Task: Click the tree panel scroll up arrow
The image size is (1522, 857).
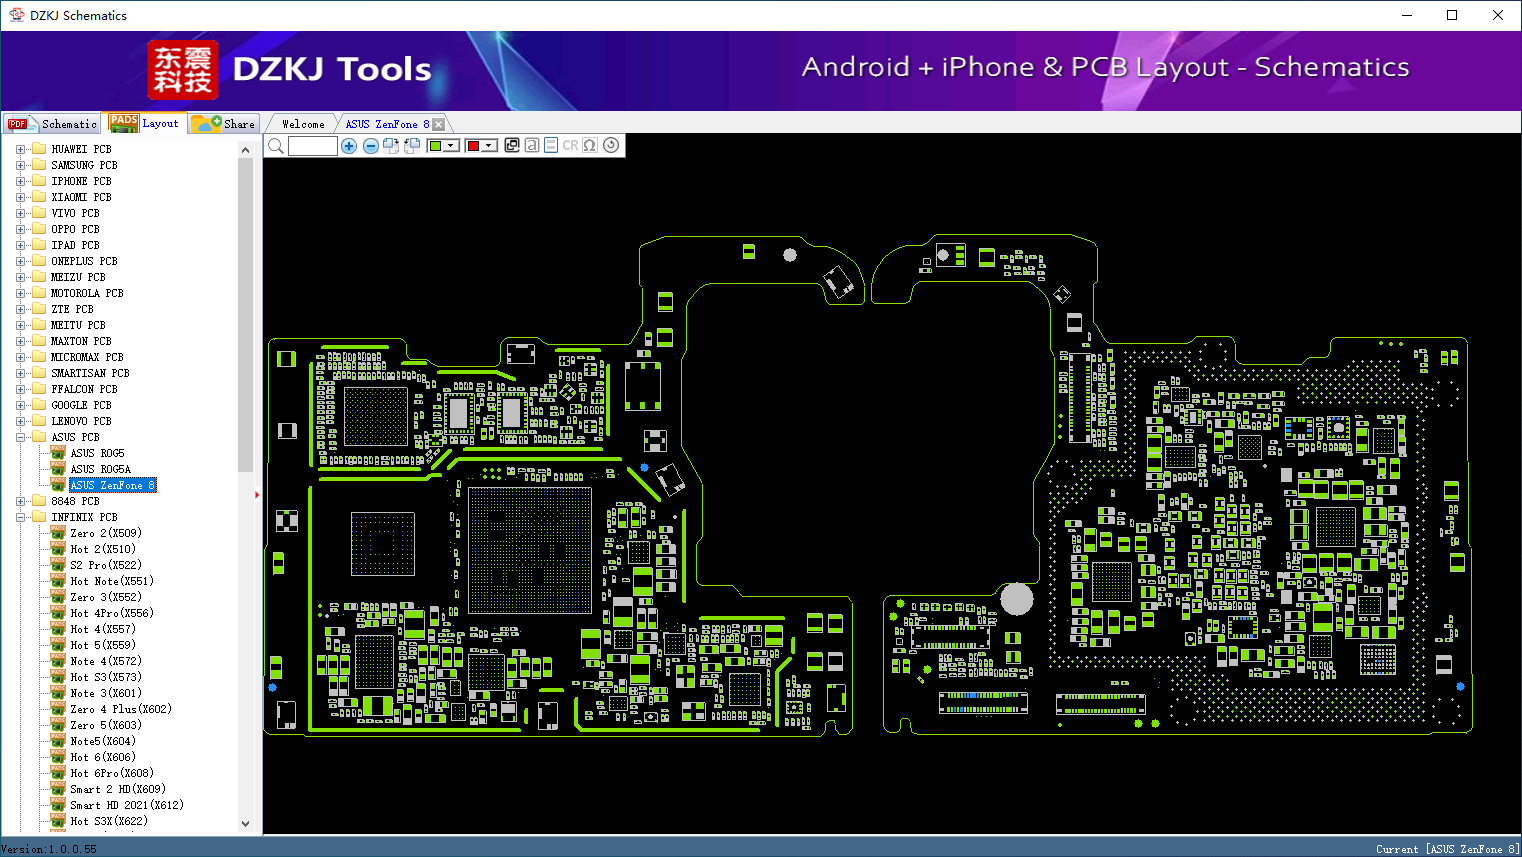Action: tap(246, 150)
